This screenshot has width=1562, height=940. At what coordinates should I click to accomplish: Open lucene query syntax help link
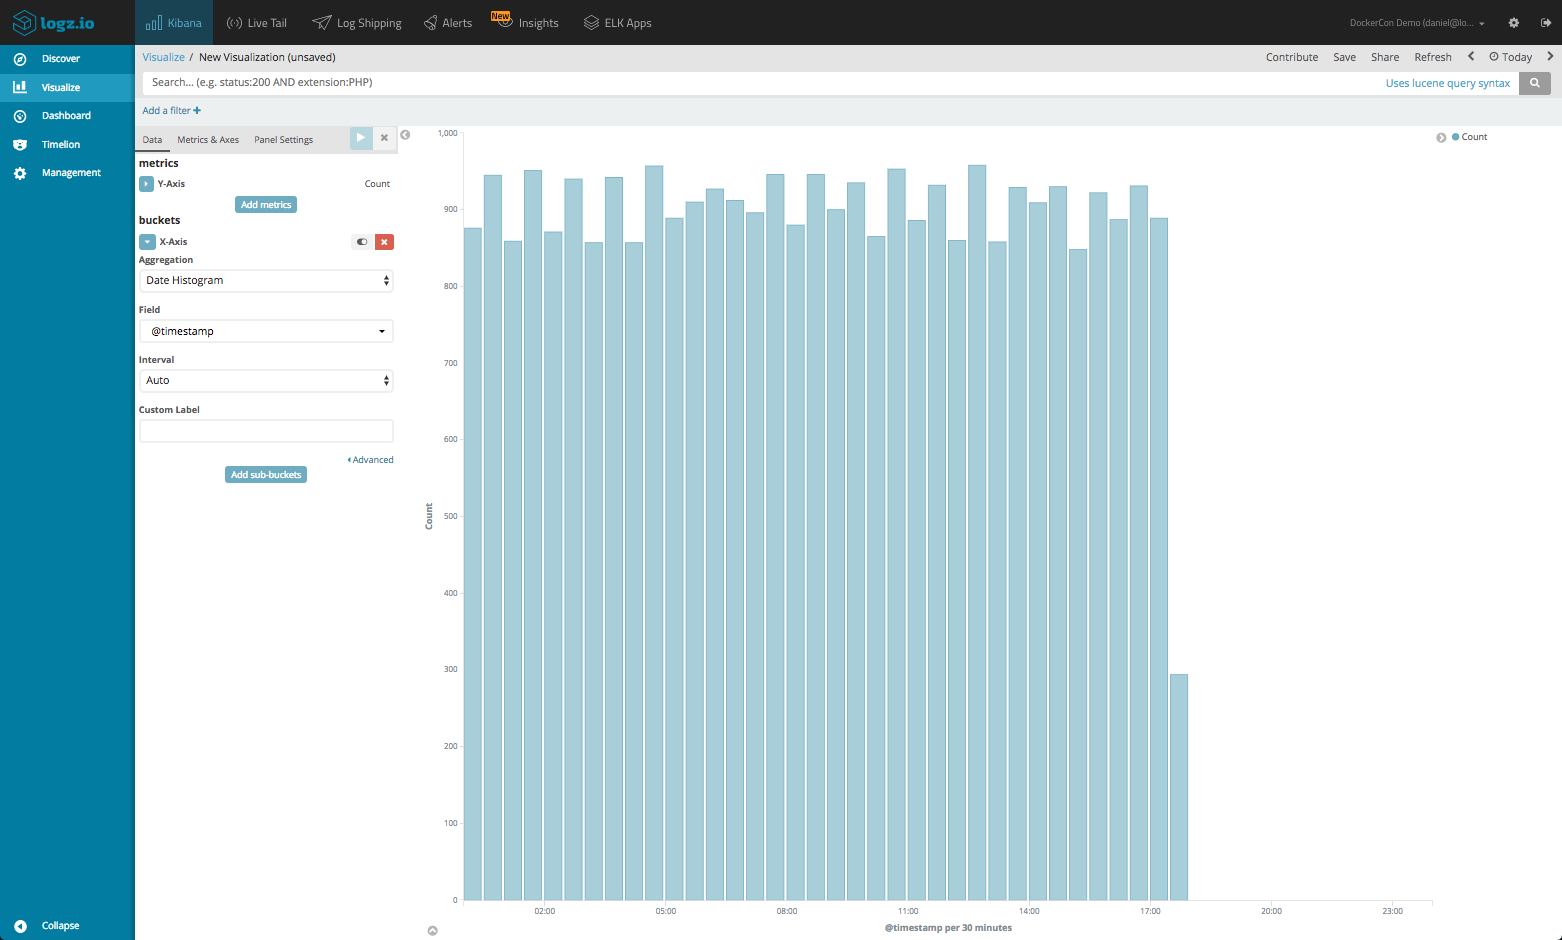tap(1447, 83)
